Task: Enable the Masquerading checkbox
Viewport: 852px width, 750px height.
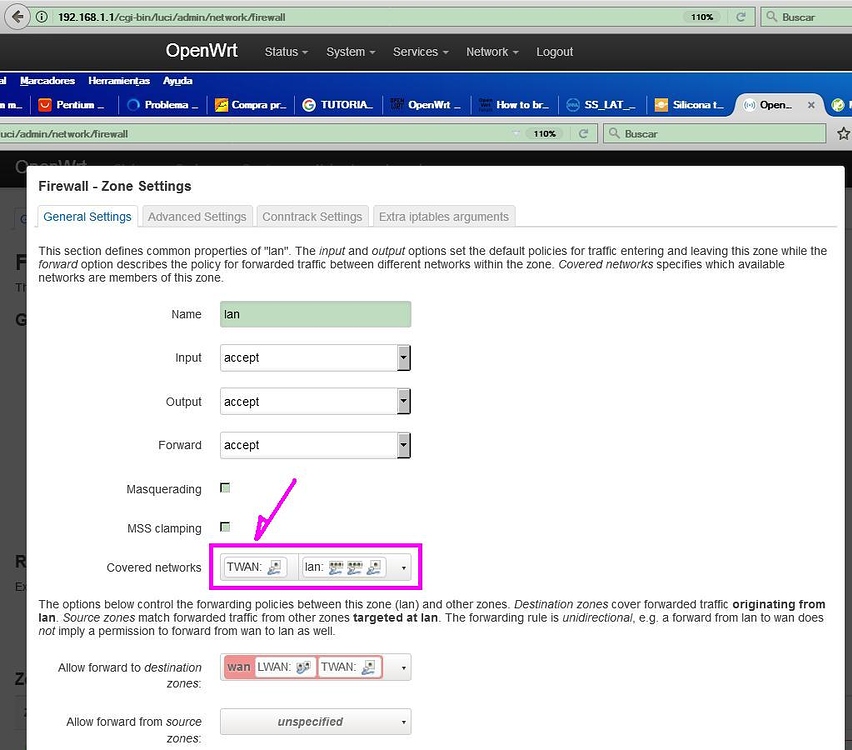Action: pos(225,488)
